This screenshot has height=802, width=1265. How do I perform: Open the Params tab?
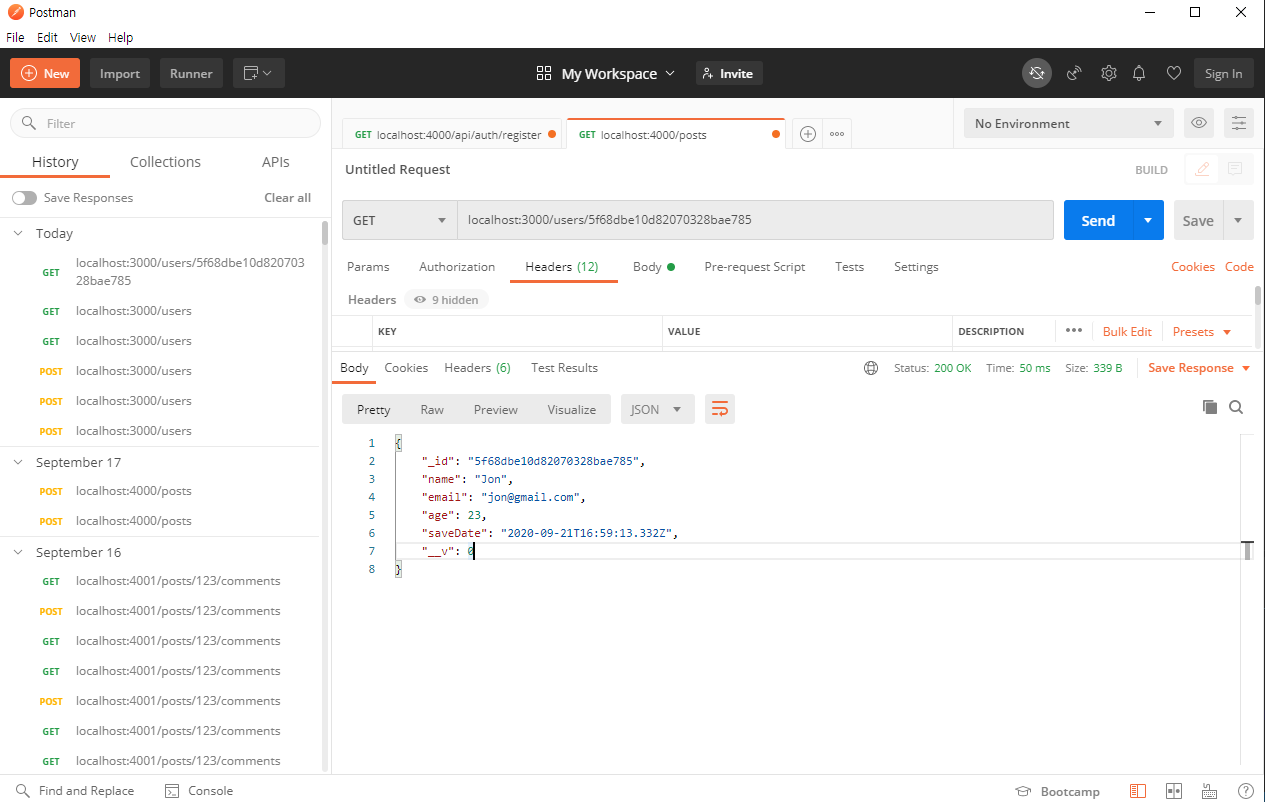368,267
